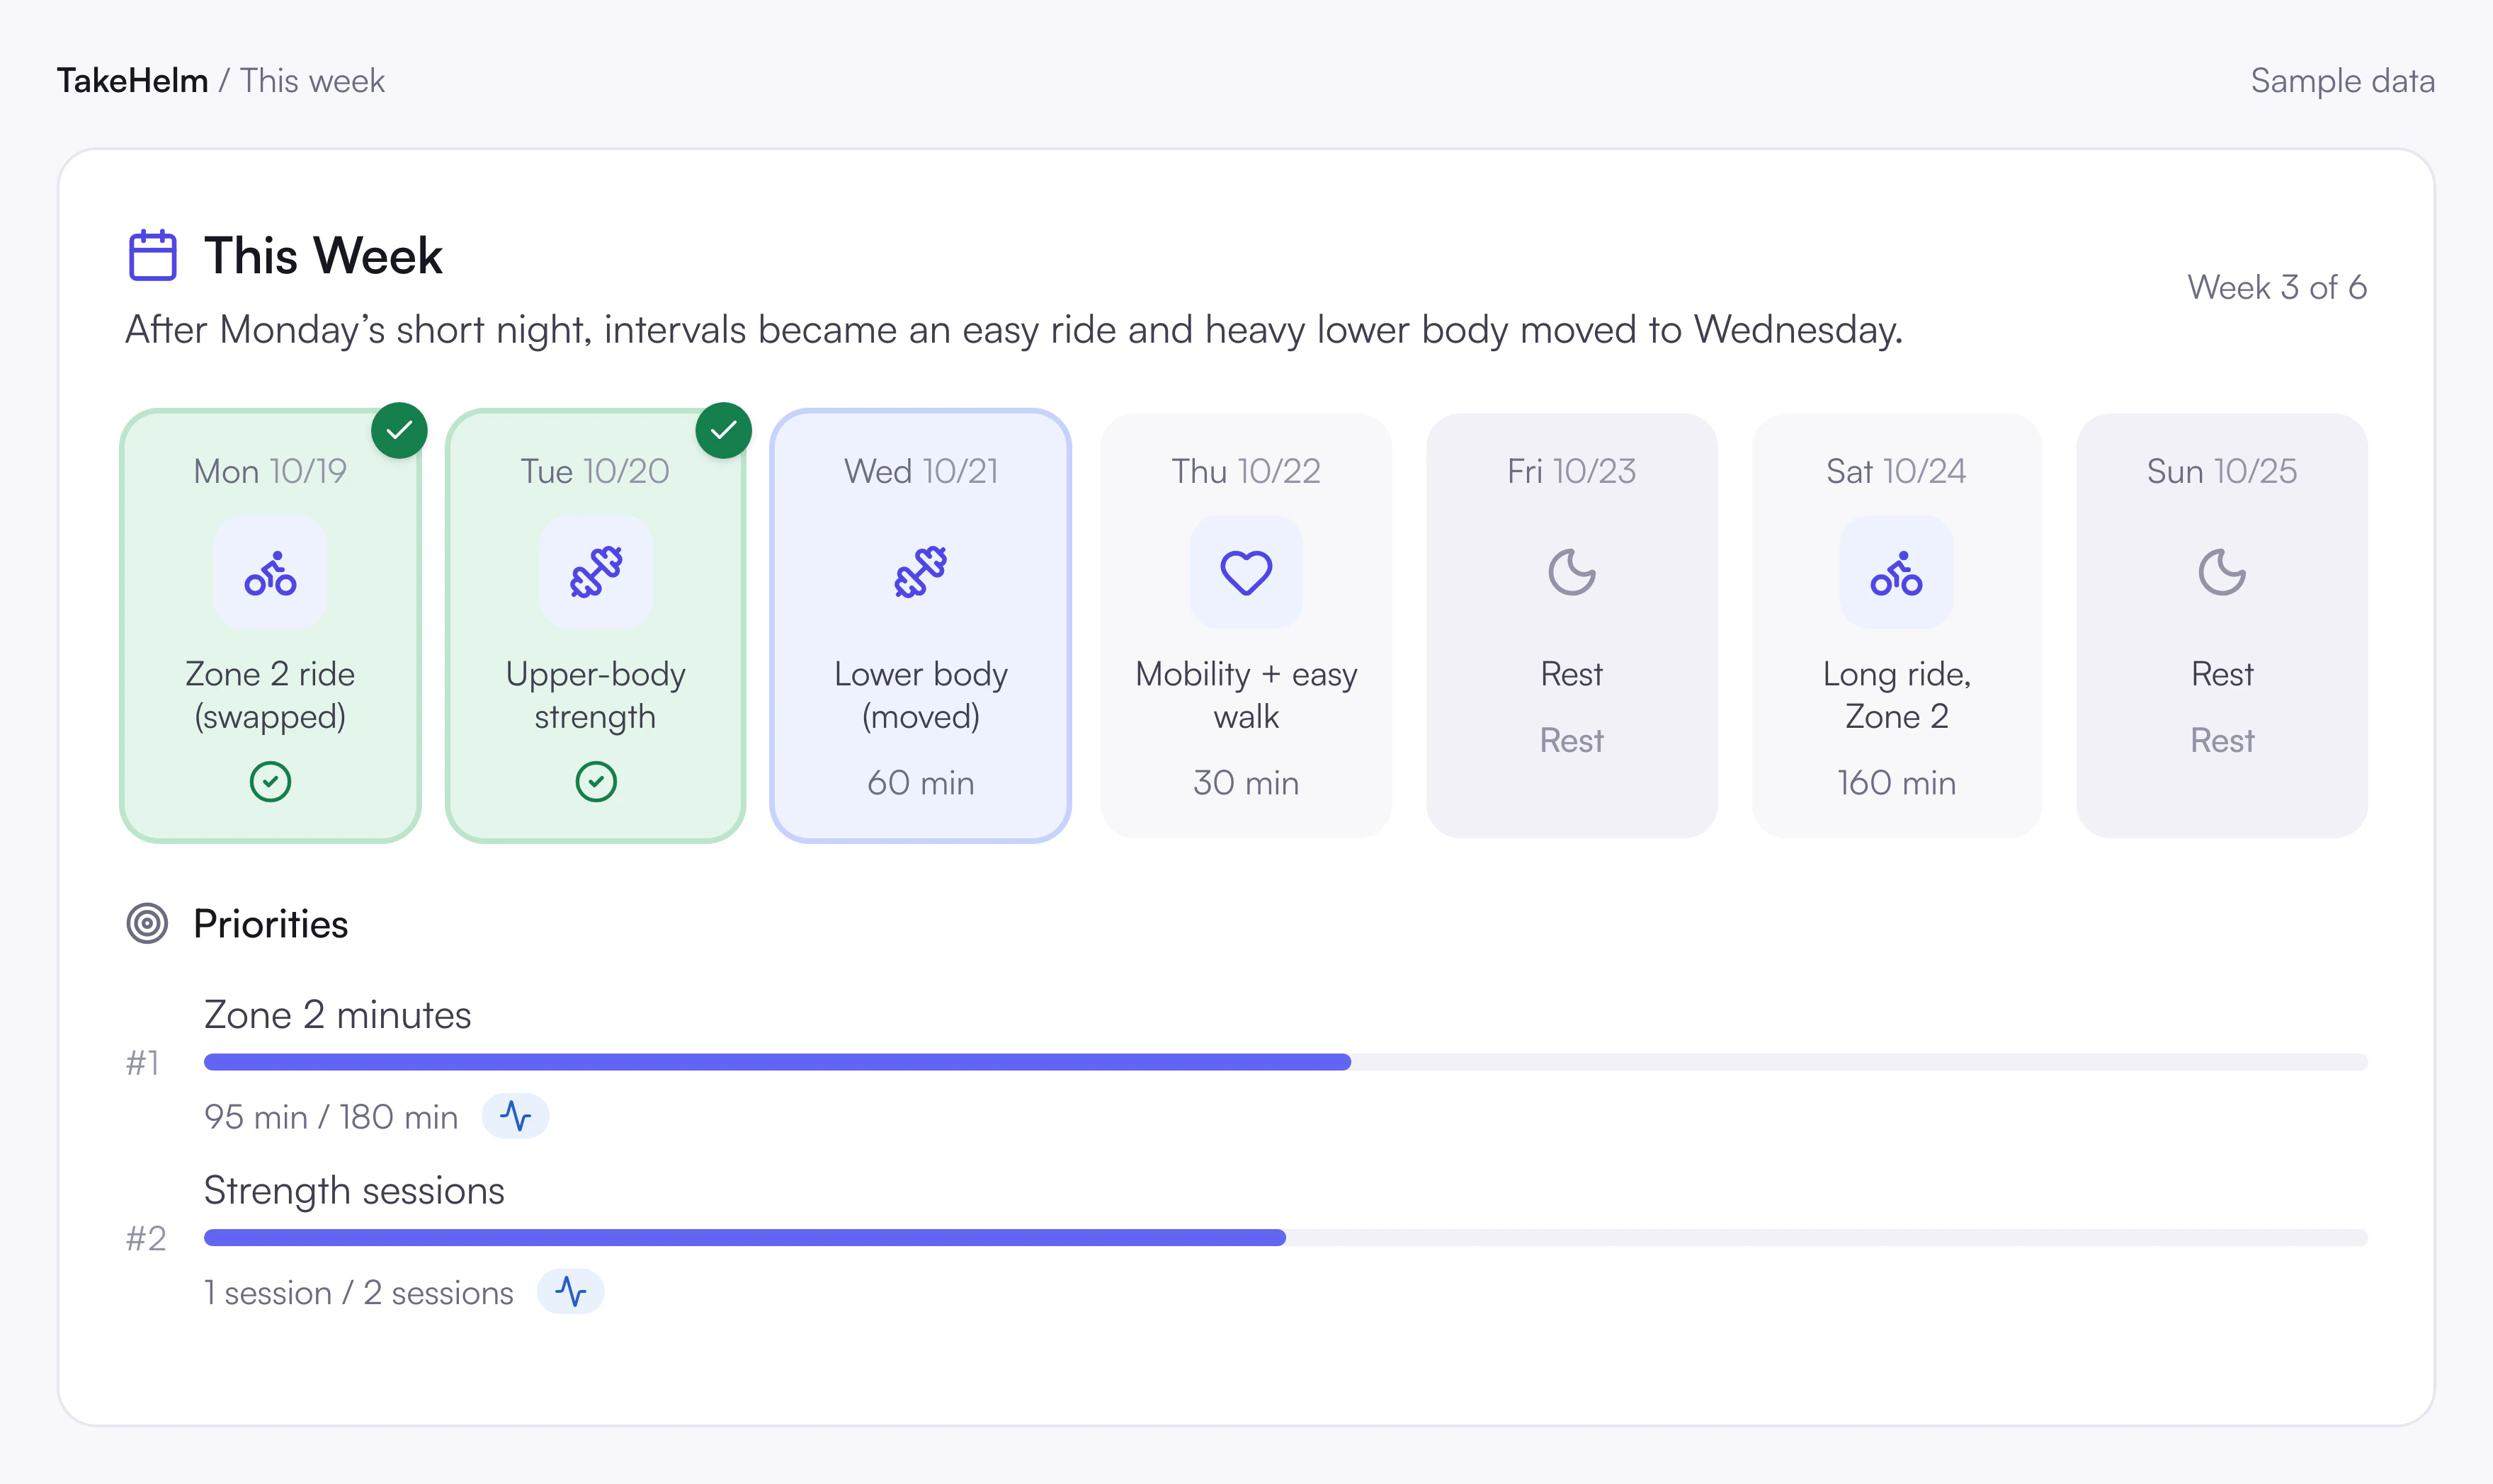The height and width of the screenshot is (1484, 2493).
Task: Click the Long ride, Zone 2 label
Action: [1896, 695]
